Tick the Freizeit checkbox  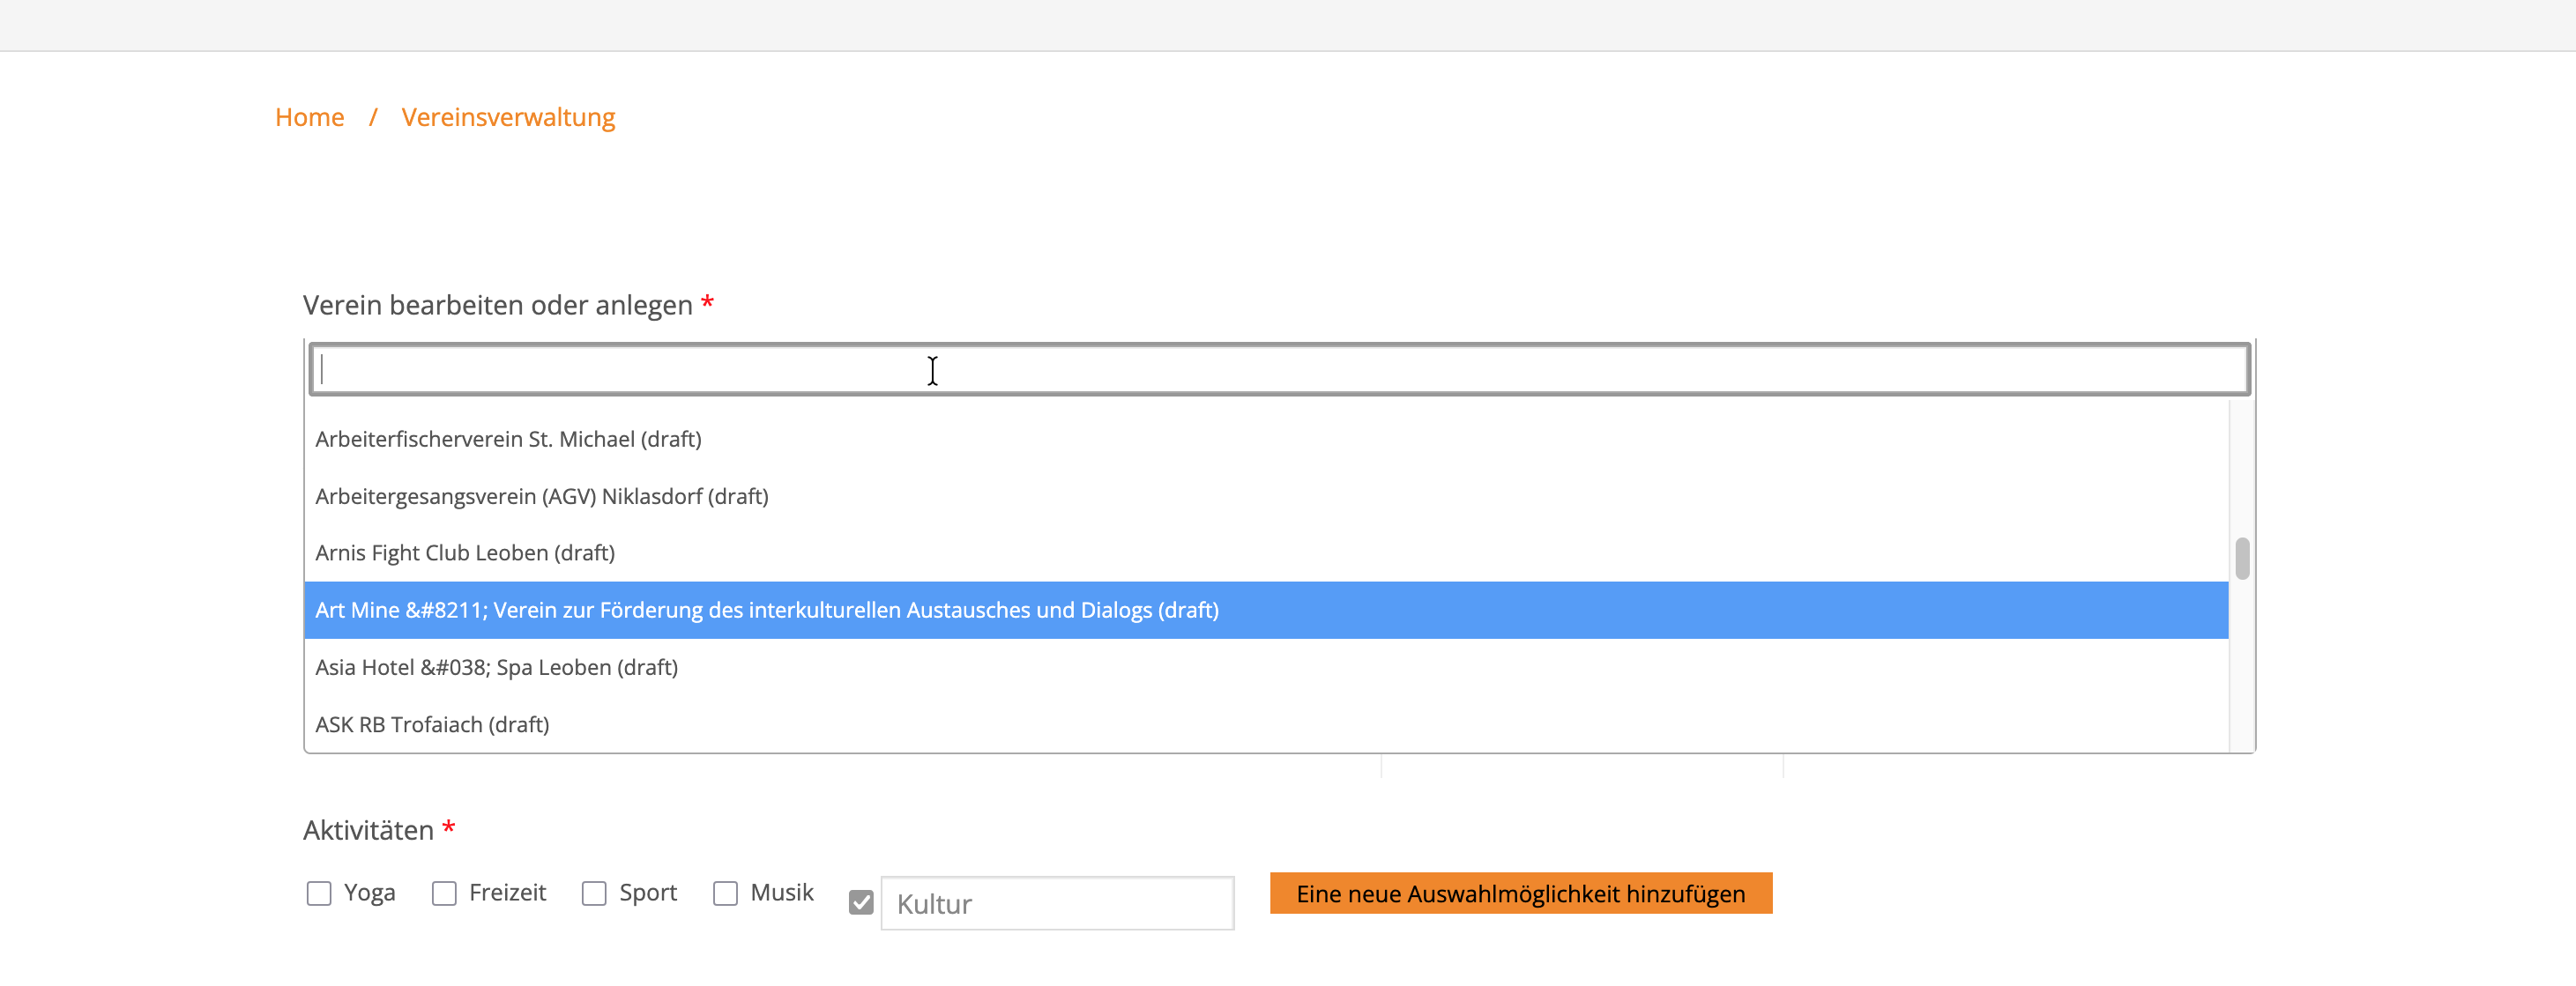[444, 893]
